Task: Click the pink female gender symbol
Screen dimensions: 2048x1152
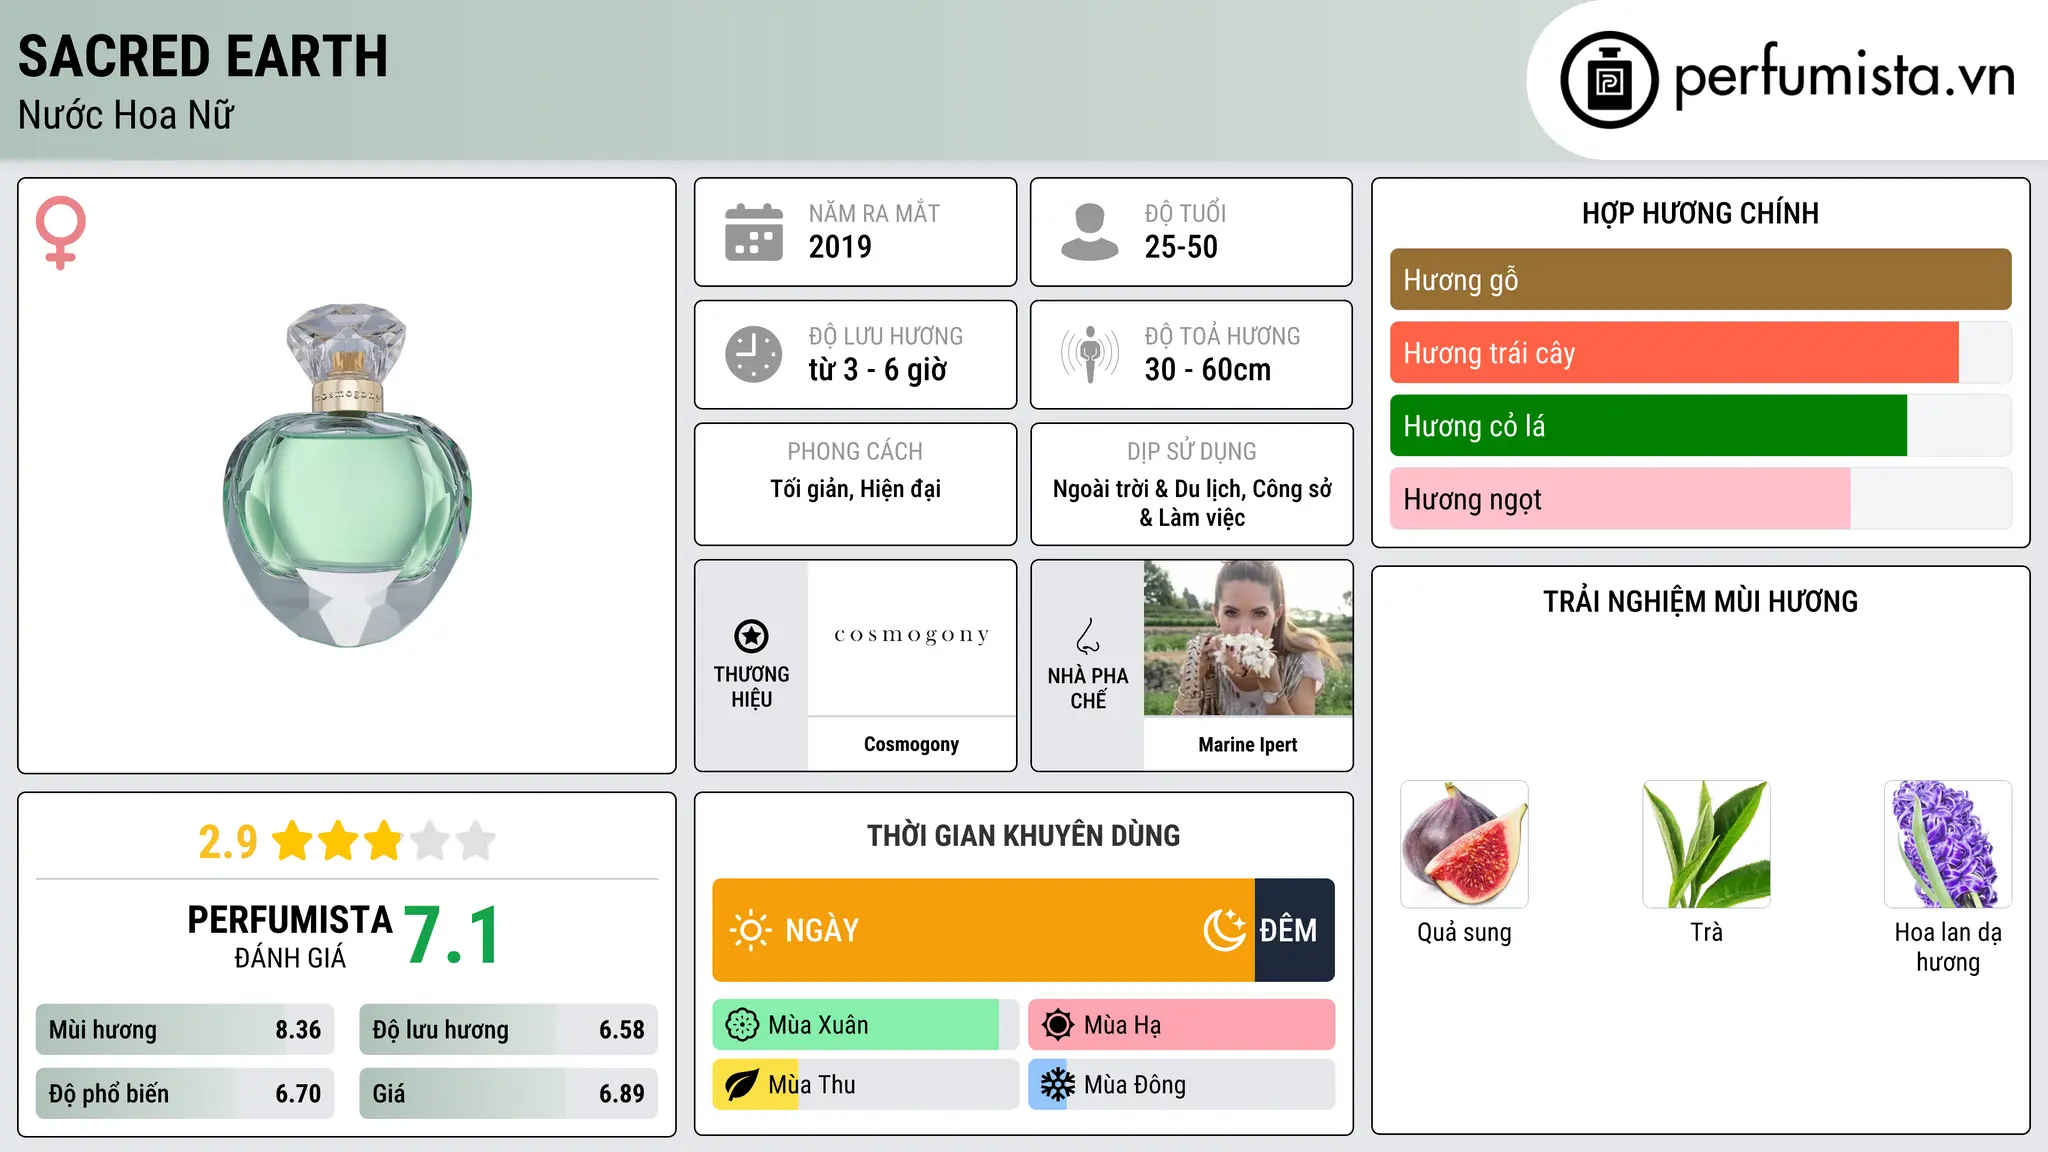Action: click(x=61, y=232)
